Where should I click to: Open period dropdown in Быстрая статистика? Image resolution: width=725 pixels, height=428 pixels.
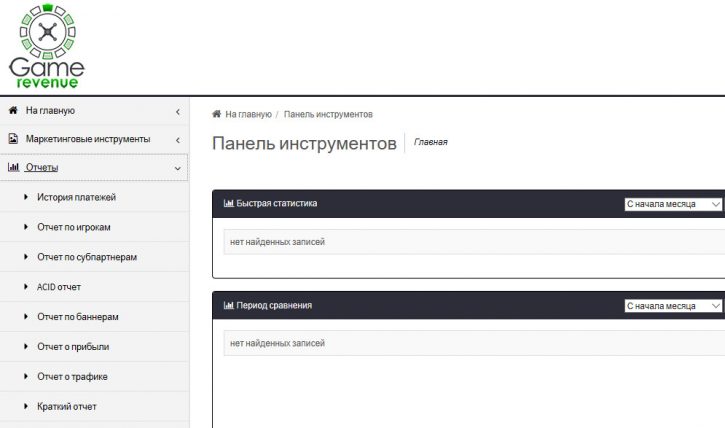673,204
